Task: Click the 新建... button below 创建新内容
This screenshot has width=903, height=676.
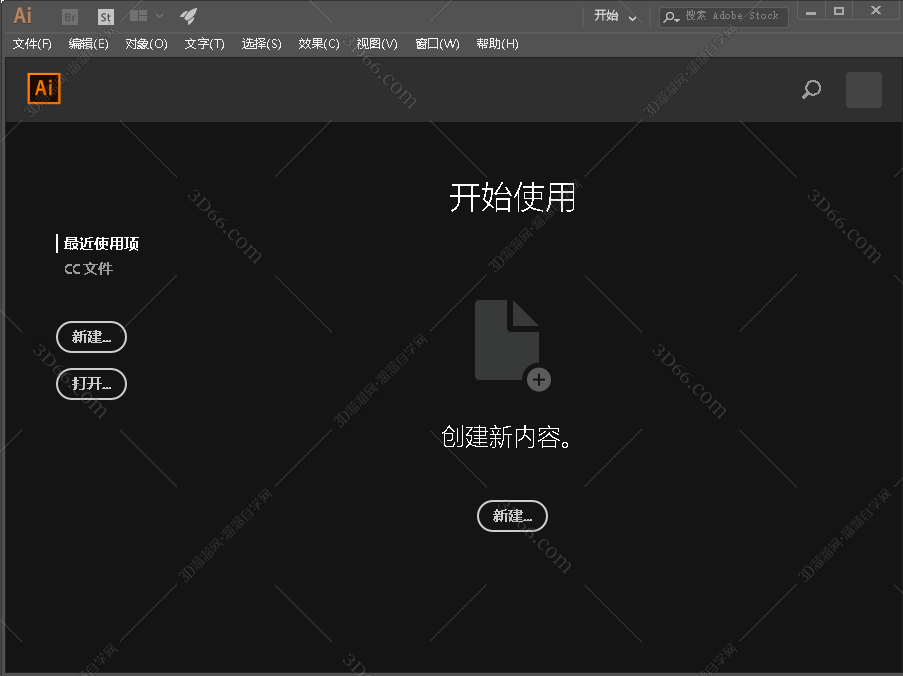Action: pyautogui.click(x=512, y=516)
